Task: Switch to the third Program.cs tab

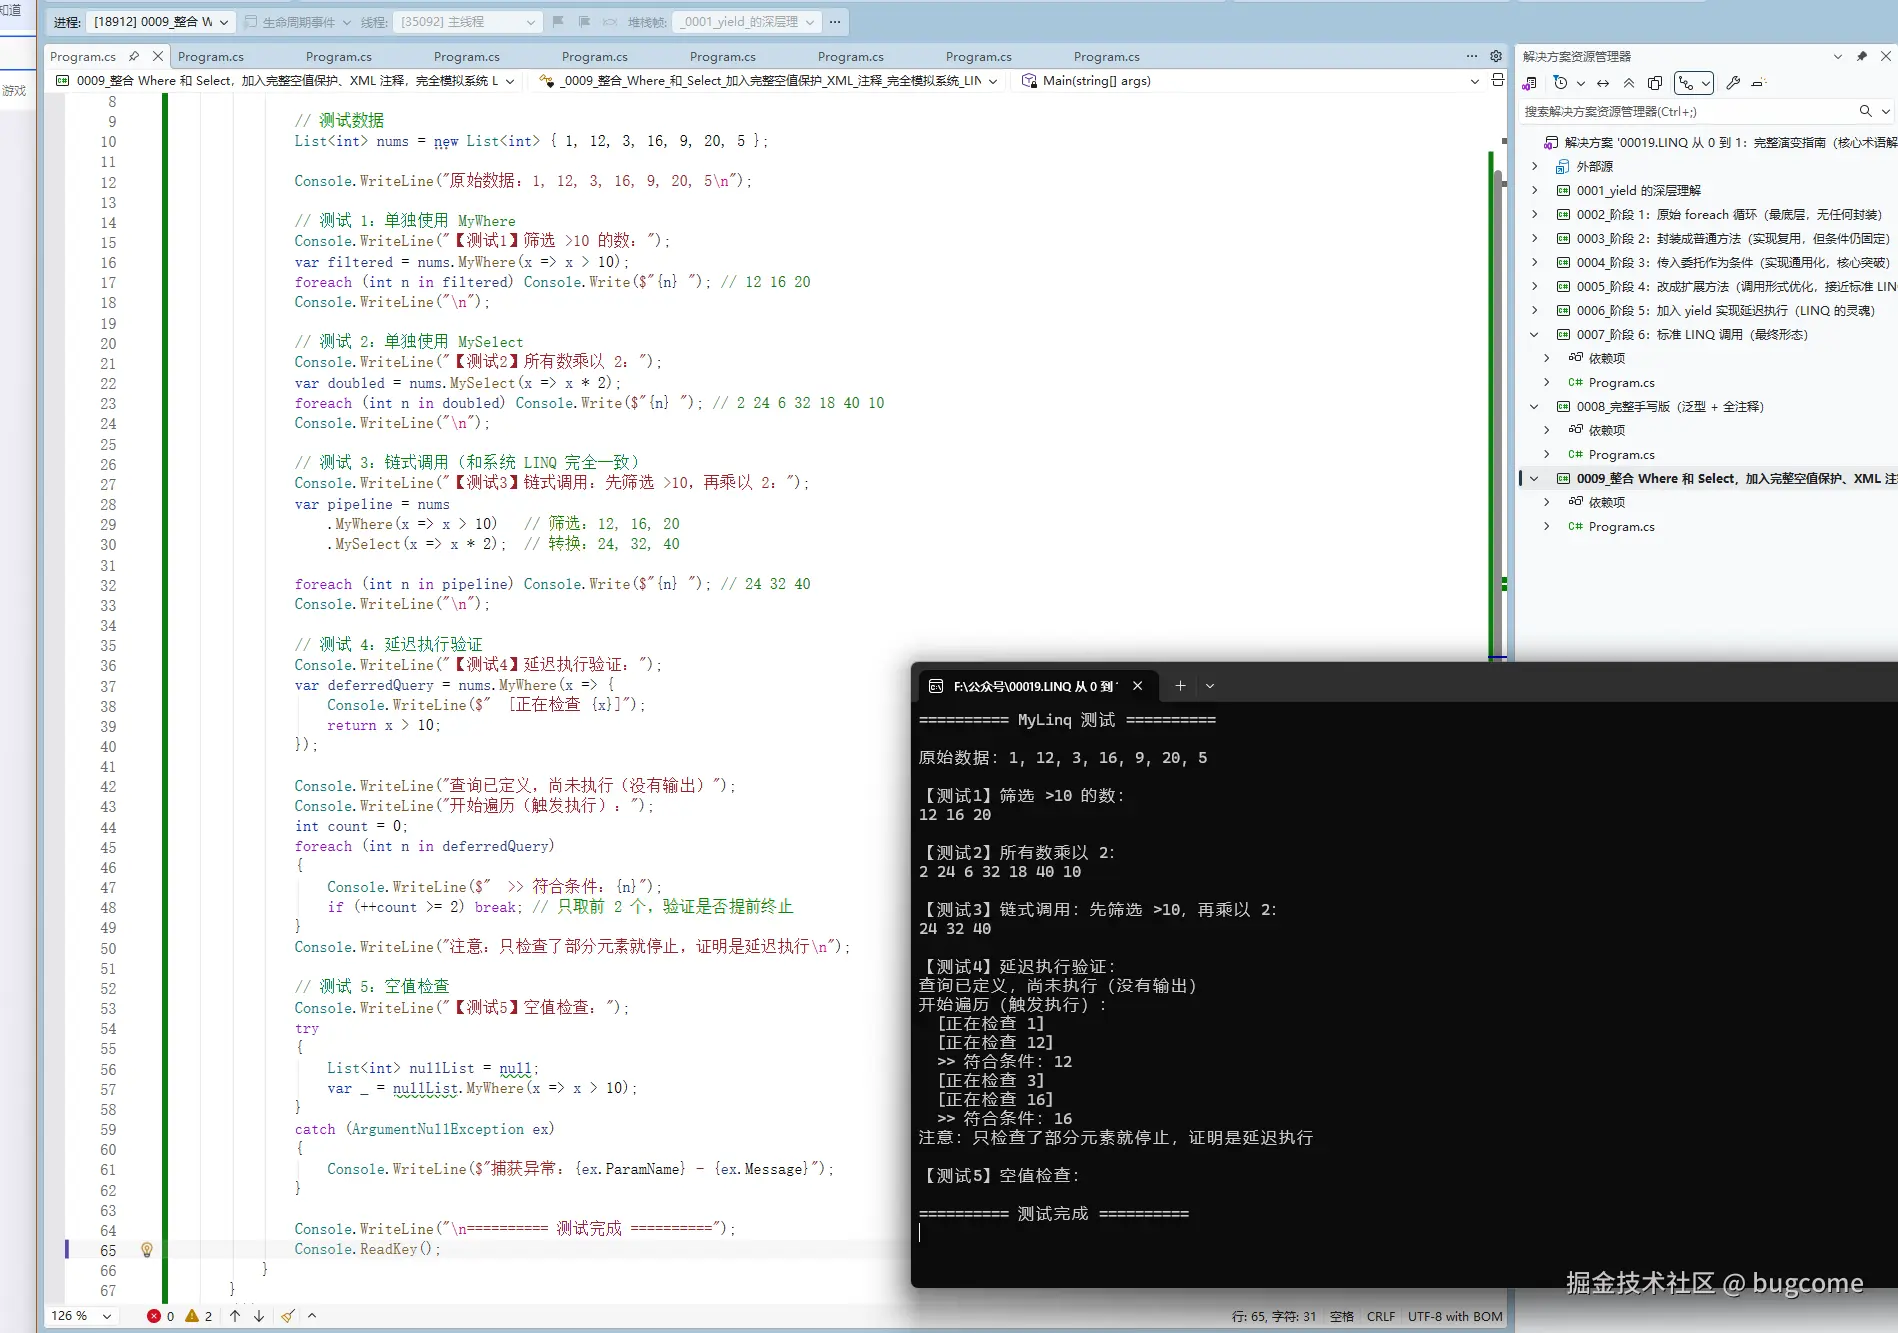Action: (x=339, y=57)
